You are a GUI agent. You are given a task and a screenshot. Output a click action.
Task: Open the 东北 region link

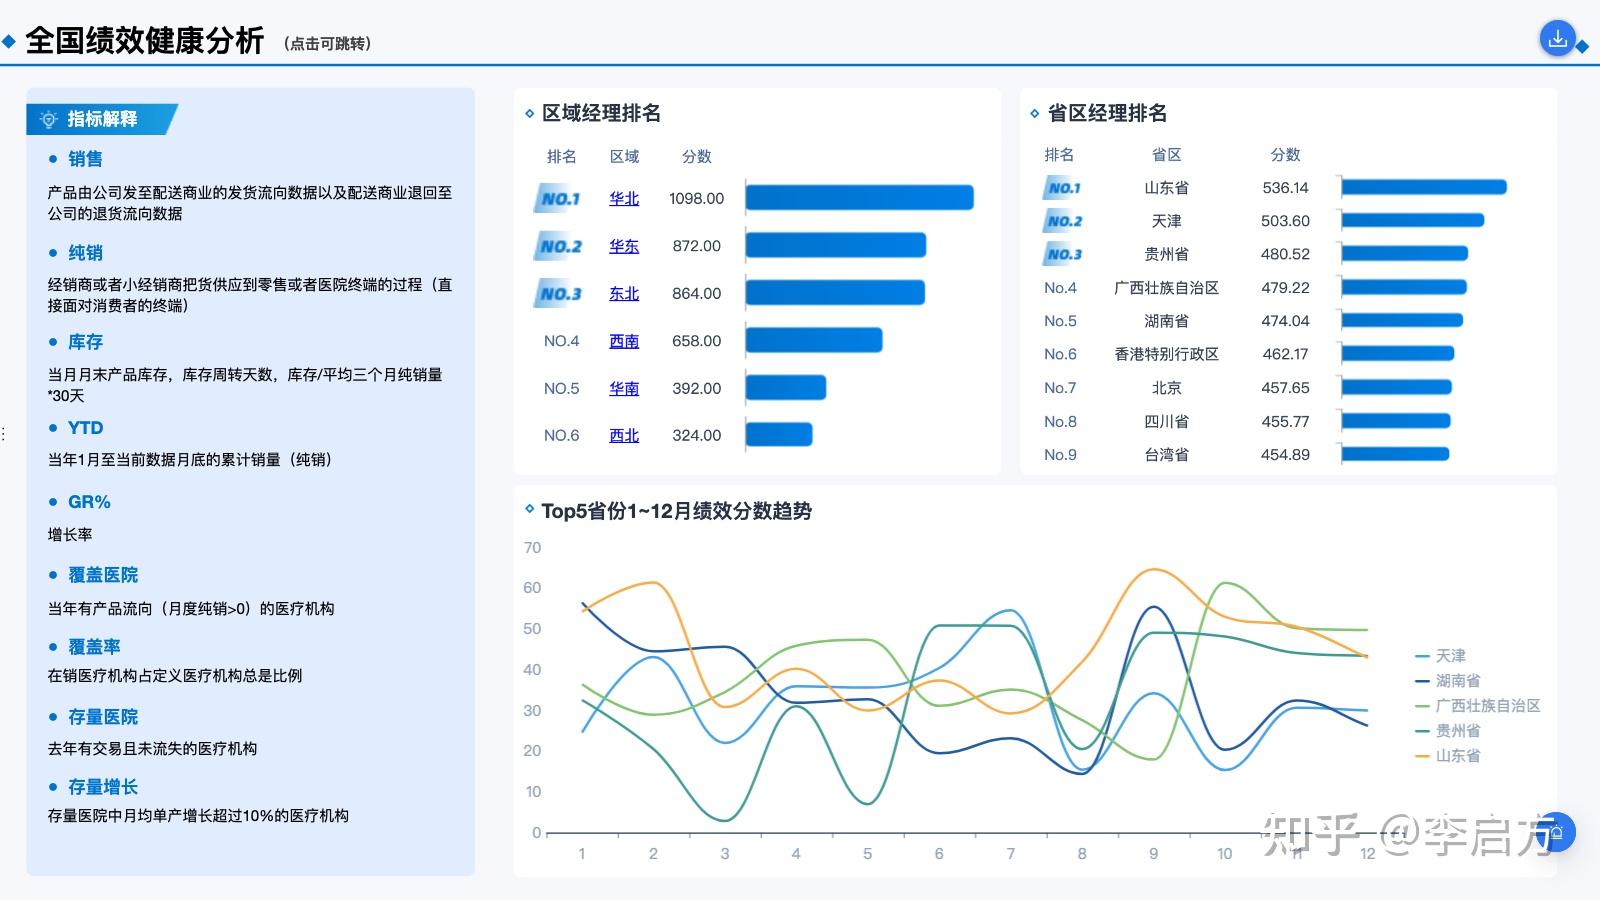623,293
